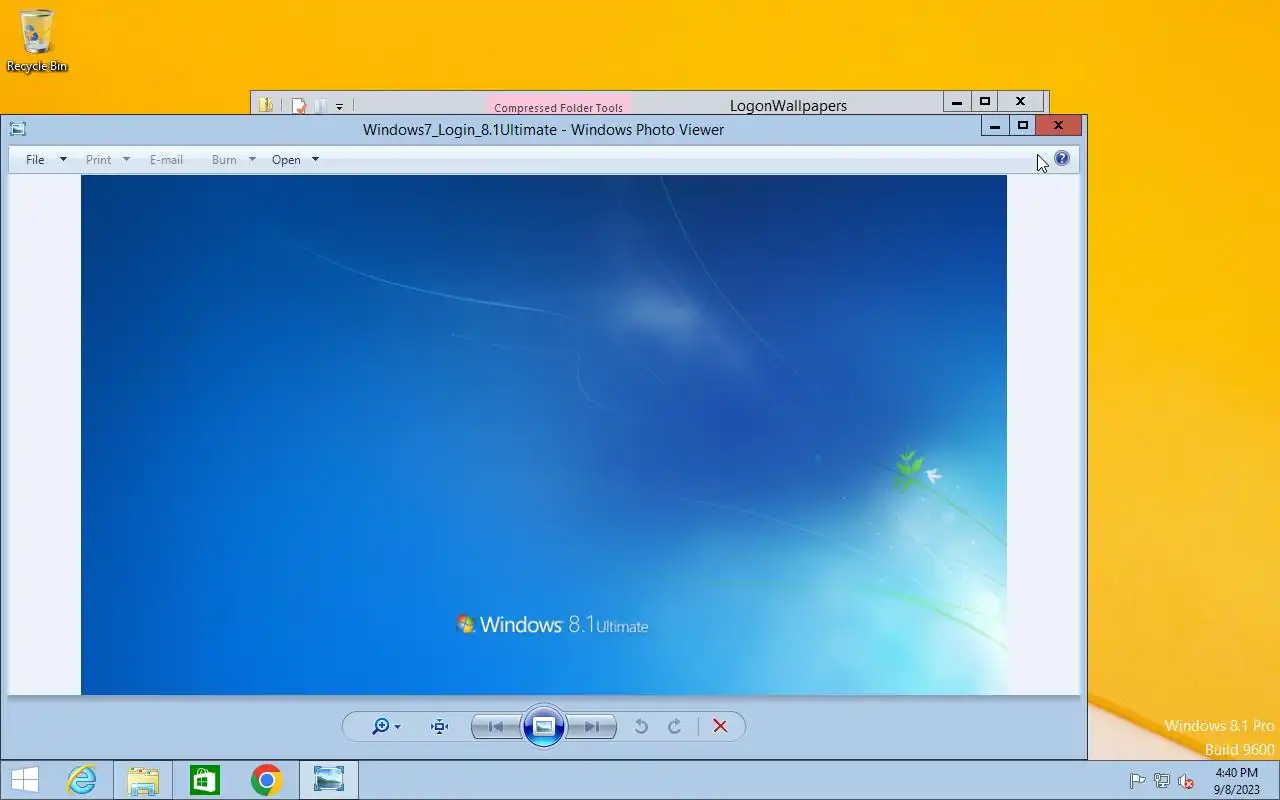Open the Burn menu
Screen dimensions: 1280x800
[224, 160]
